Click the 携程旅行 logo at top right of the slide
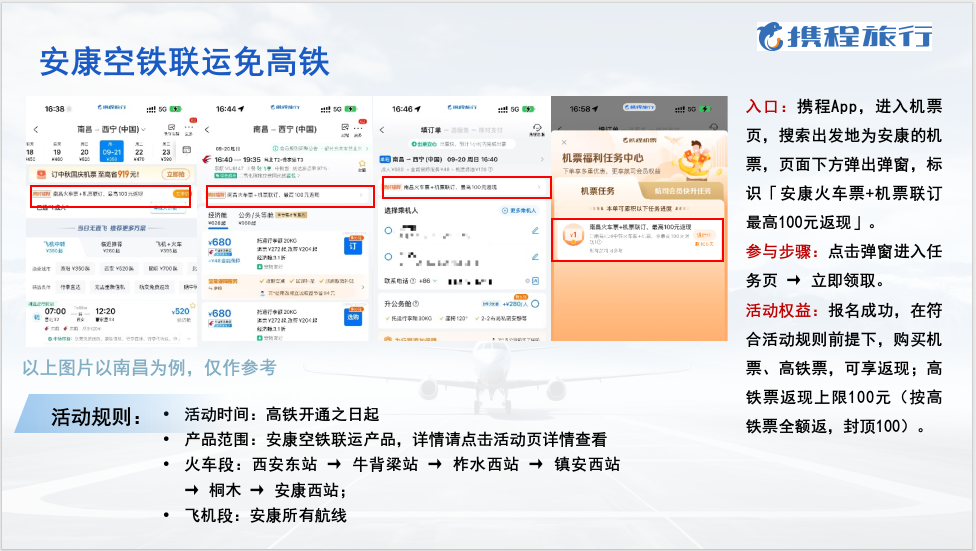The width and height of the screenshot is (976, 551). click(x=845, y=36)
